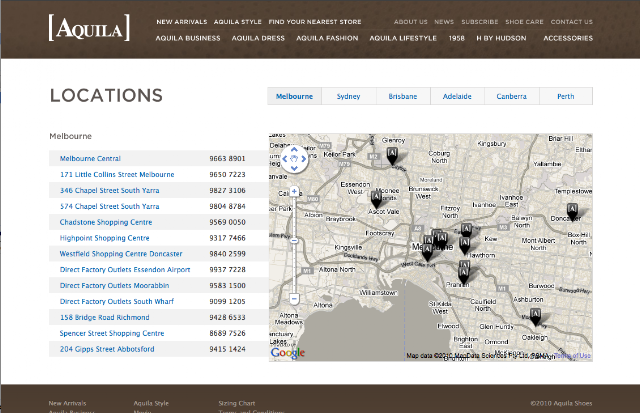Open the Melbourne Central store link
The width and height of the screenshot is (640, 413).
[90, 158]
